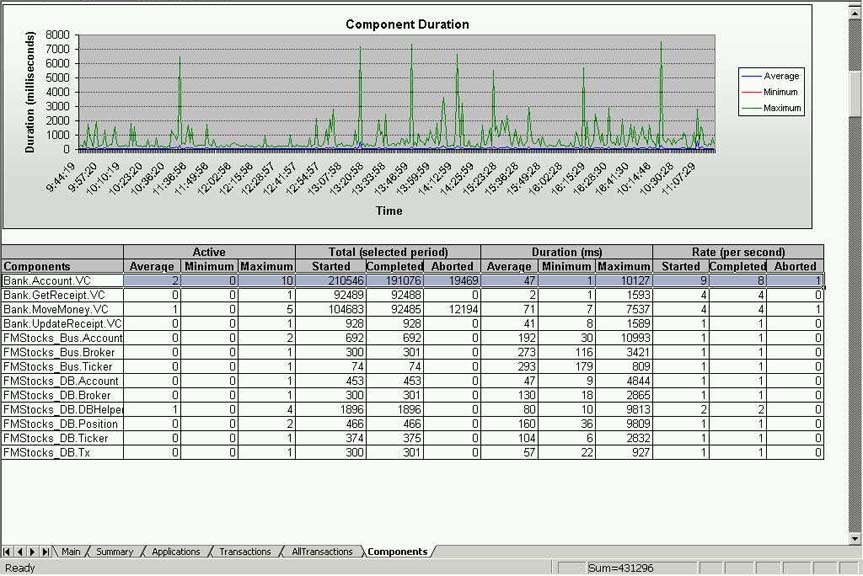Select the FMStocks_Bus.Broker cell
Viewport: 863px width, 576px height.
[62, 352]
